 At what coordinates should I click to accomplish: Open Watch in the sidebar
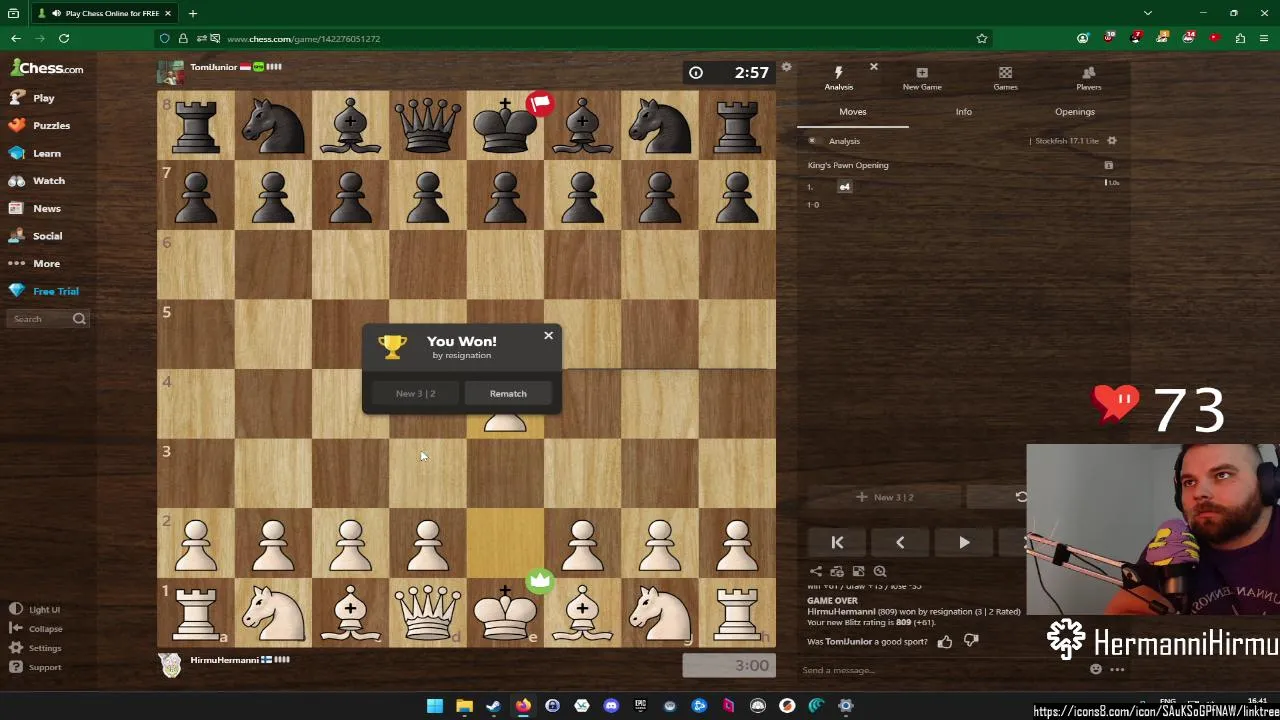(x=37, y=181)
